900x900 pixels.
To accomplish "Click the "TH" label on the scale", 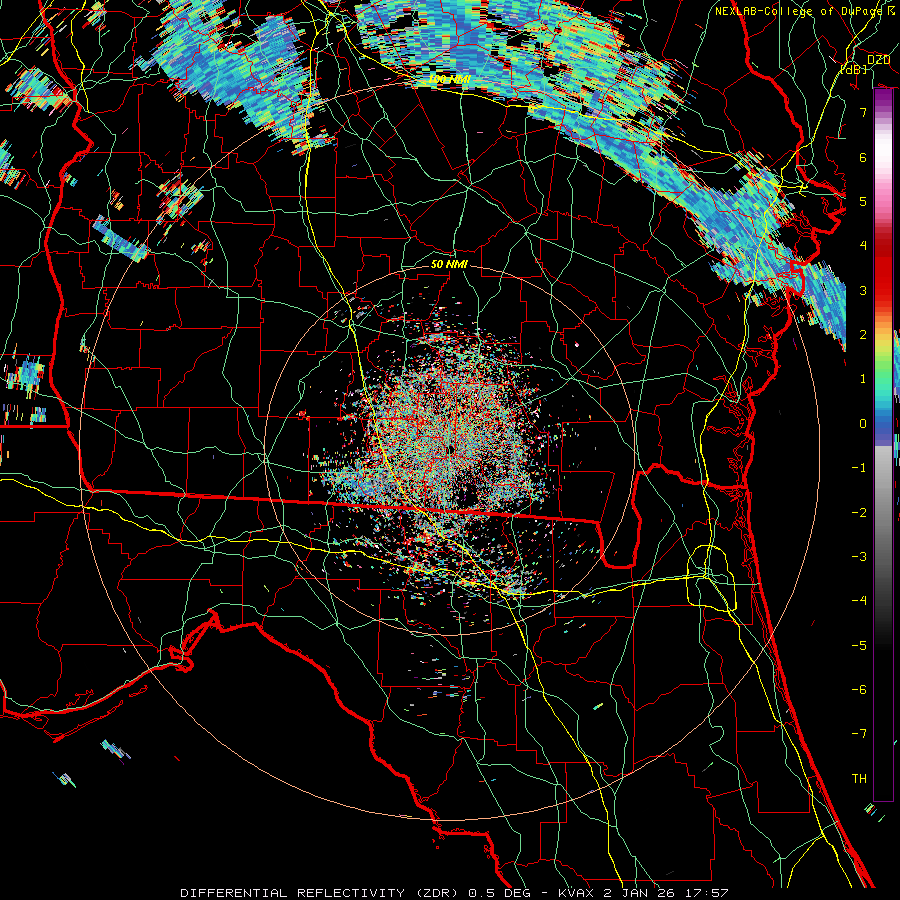I will coord(859,779).
